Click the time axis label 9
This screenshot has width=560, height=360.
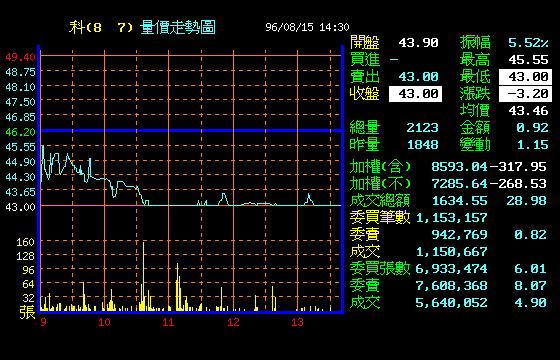point(43,322)
